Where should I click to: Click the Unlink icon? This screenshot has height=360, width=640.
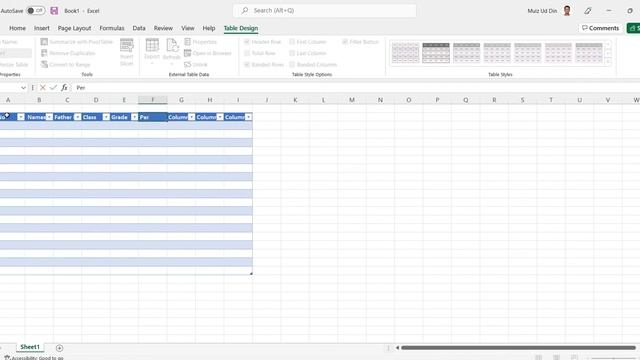188,64
